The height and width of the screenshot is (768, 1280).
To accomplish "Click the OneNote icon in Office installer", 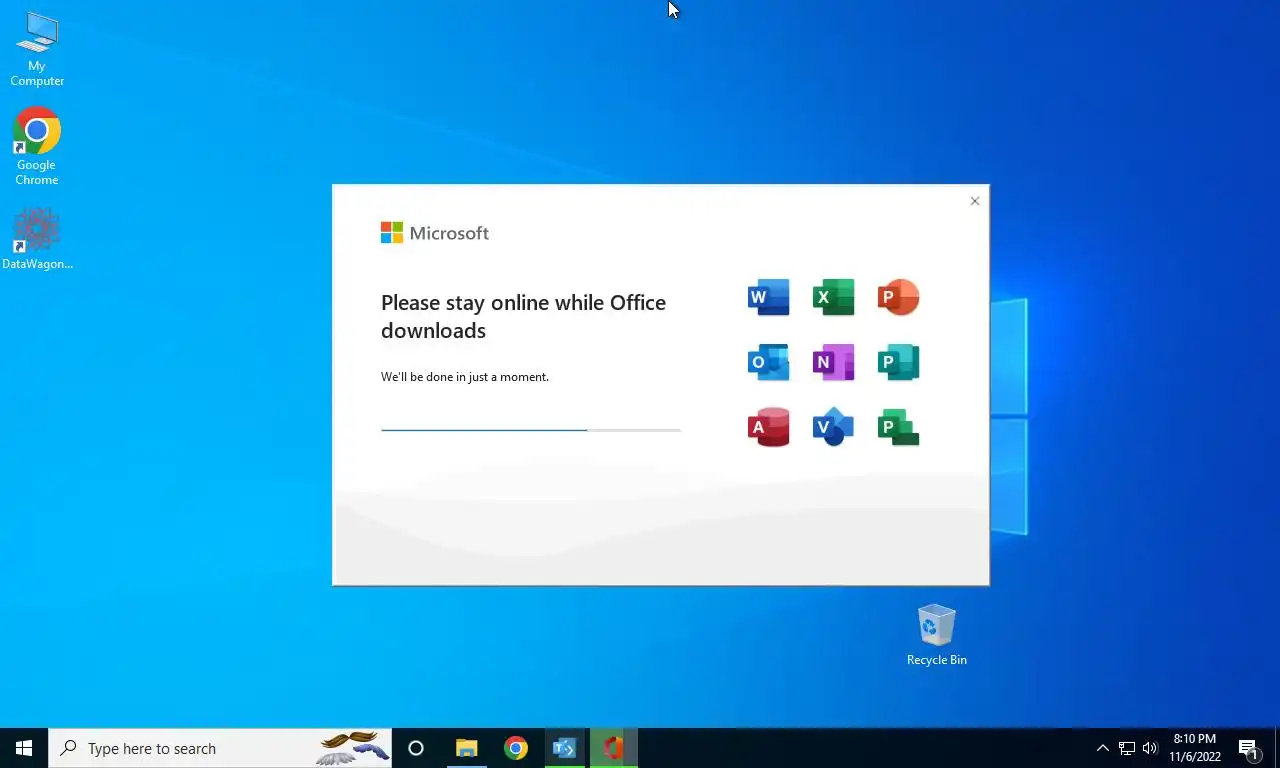I will (x=833, y=362).
